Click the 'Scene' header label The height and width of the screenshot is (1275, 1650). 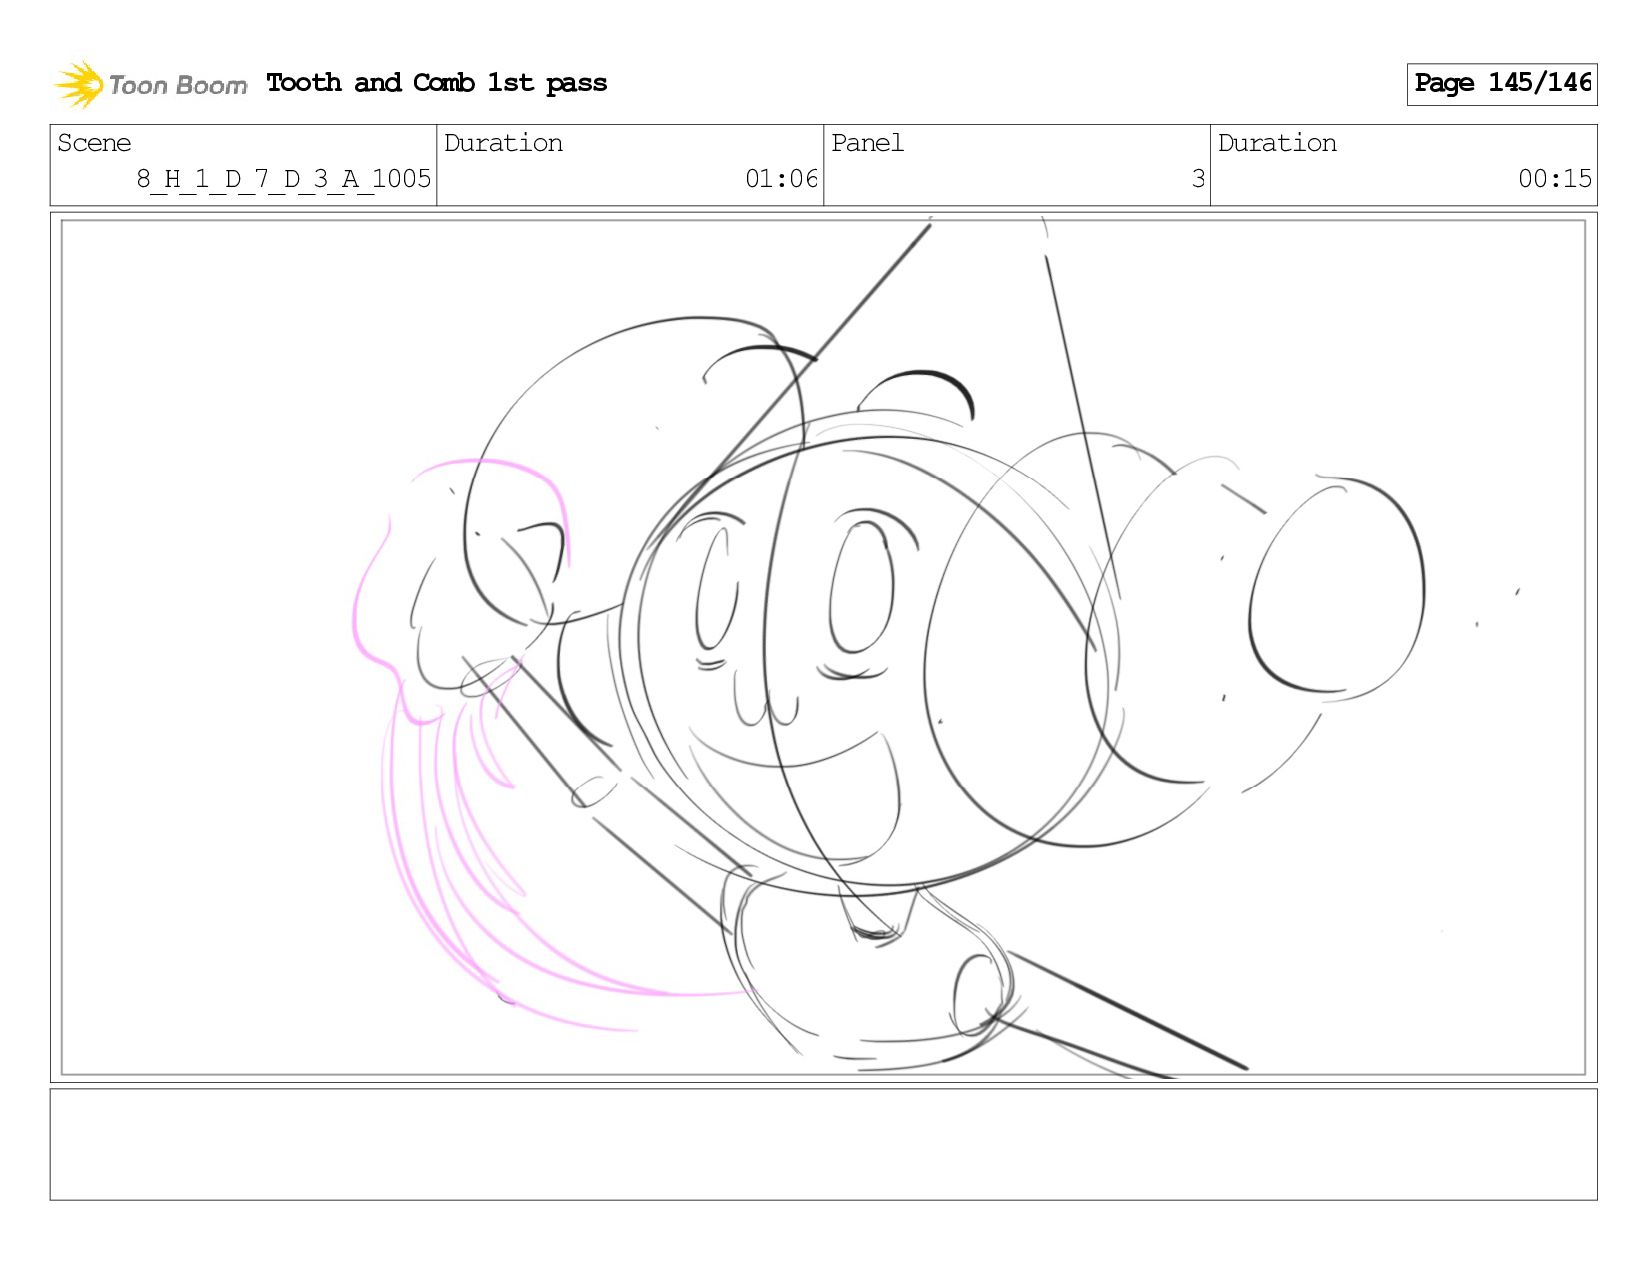(94, 143)
